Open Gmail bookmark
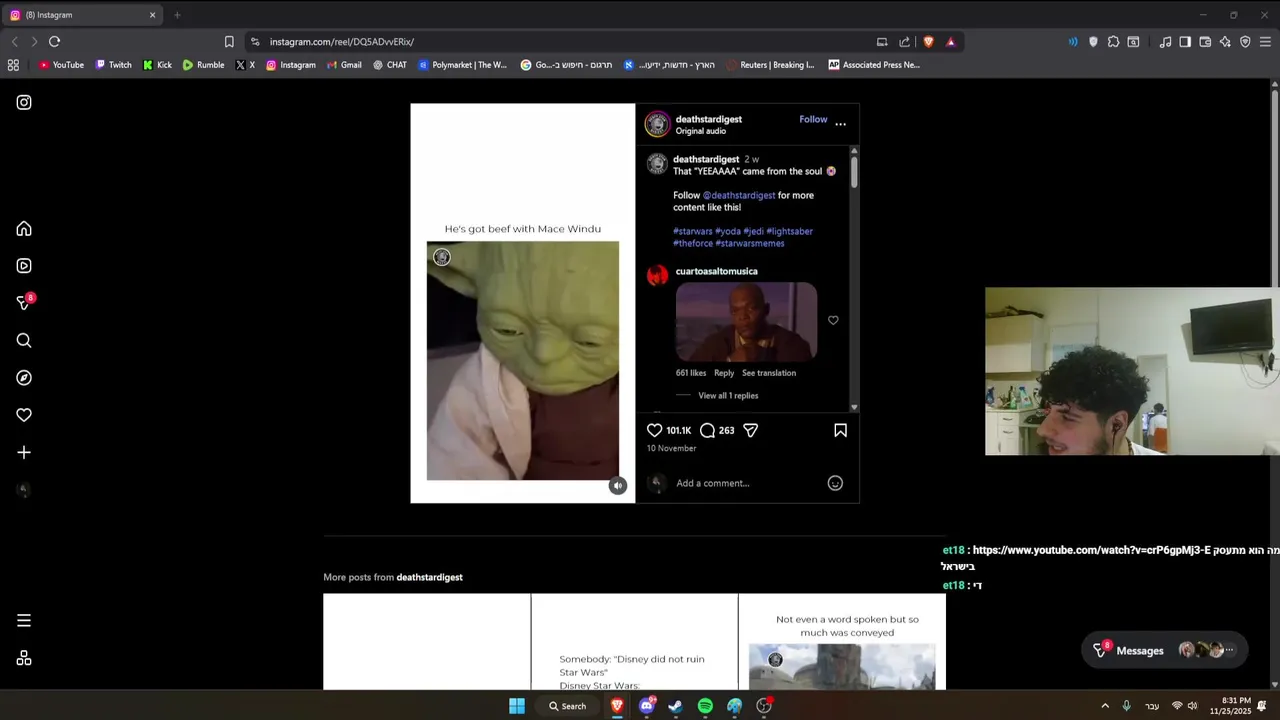 [x=344, y=65]
